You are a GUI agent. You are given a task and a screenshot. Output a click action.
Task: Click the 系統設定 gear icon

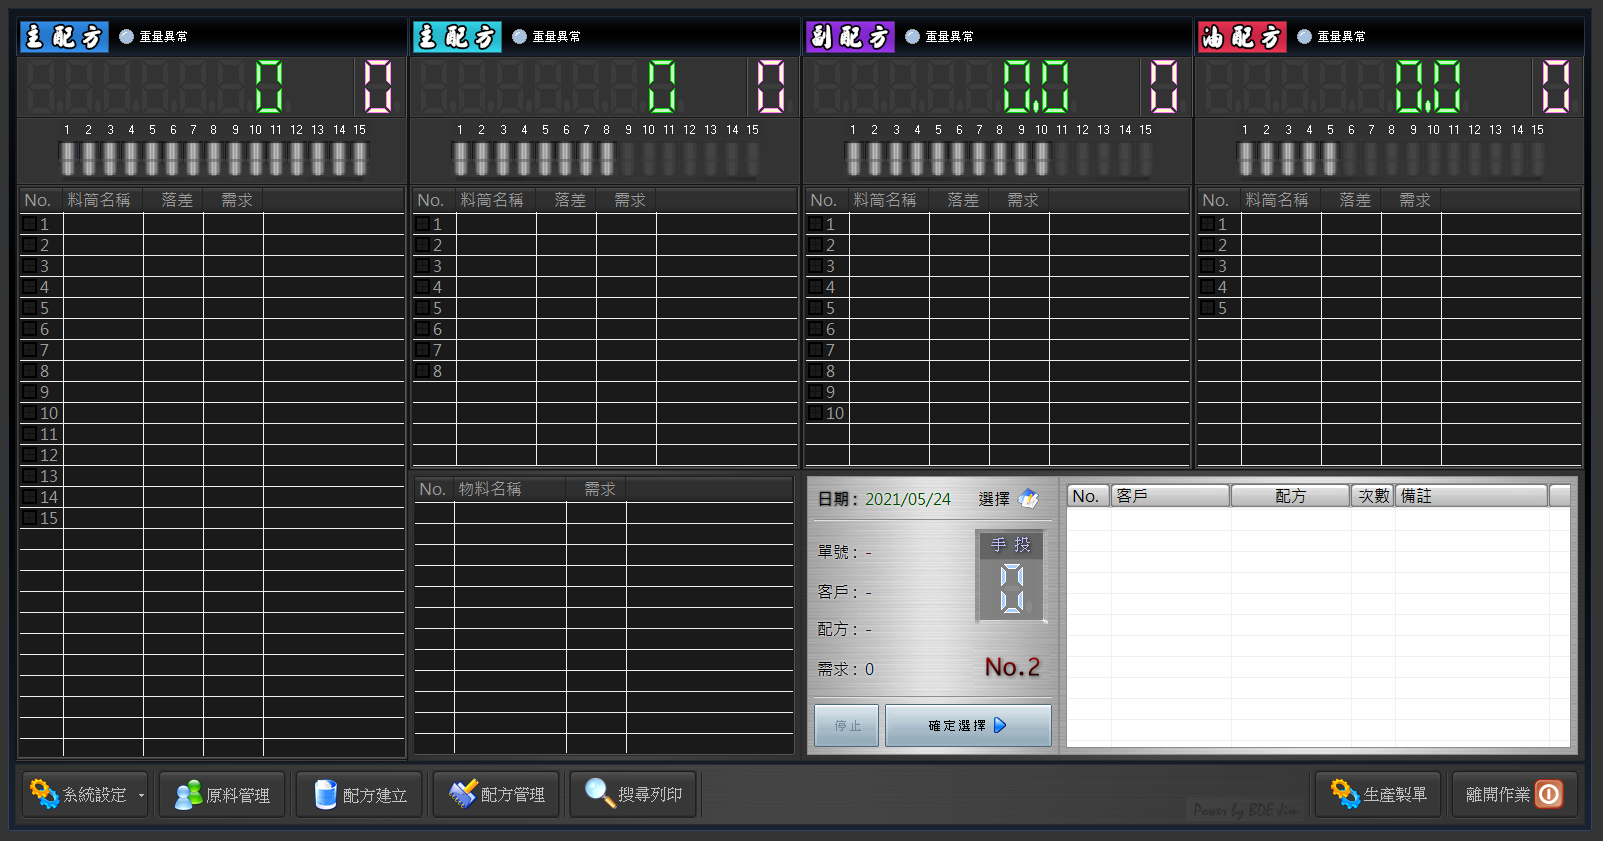click(44, 794)
